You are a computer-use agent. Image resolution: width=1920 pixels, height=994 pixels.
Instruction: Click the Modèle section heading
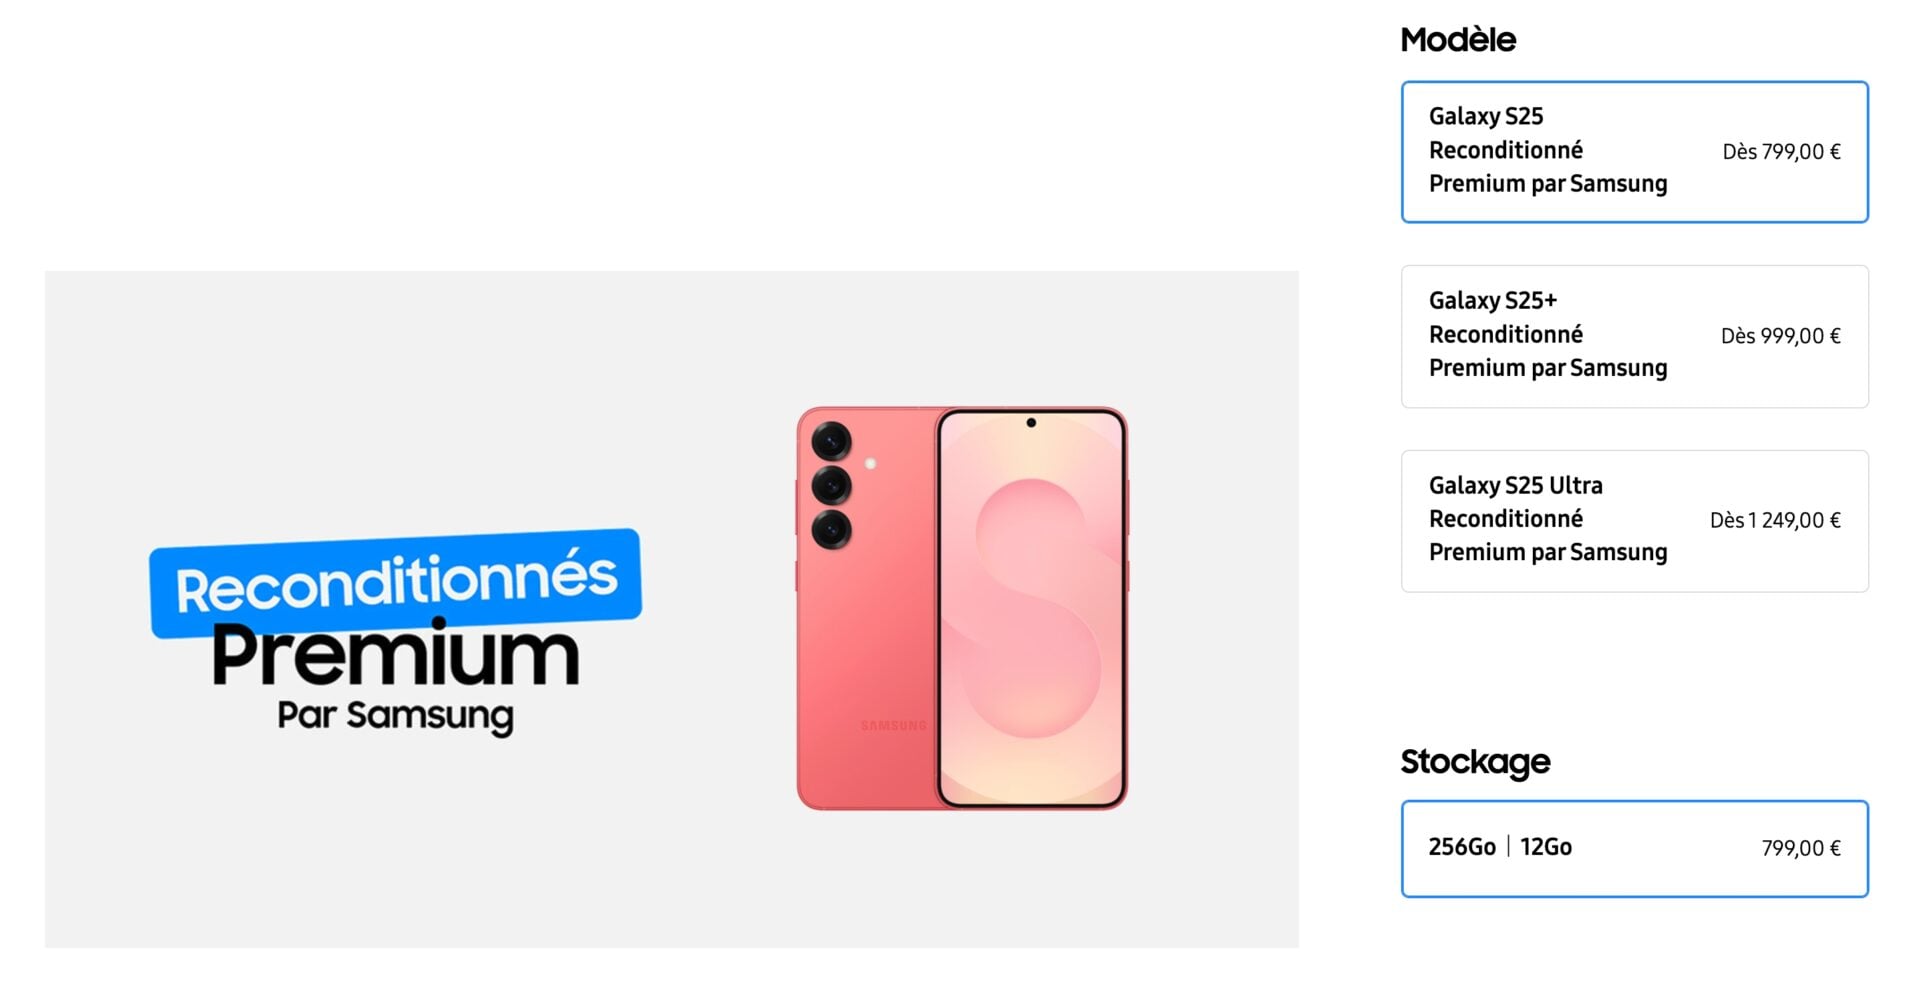tap(1457, 40)
